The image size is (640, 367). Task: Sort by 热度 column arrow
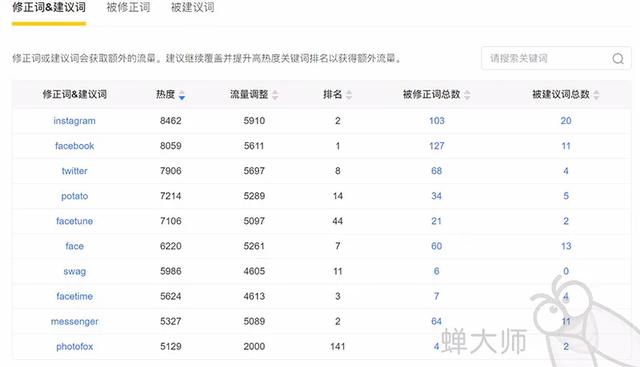click(182, 95)
